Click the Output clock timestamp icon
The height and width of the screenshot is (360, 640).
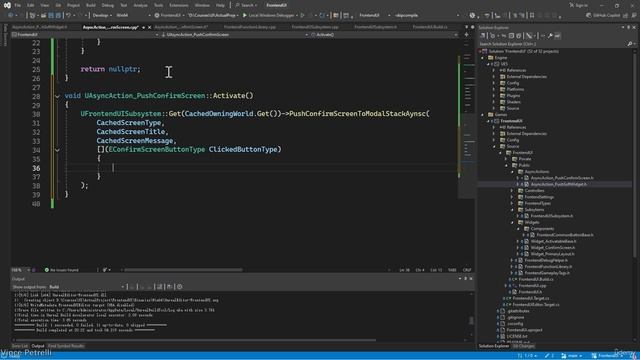point(180,287)
